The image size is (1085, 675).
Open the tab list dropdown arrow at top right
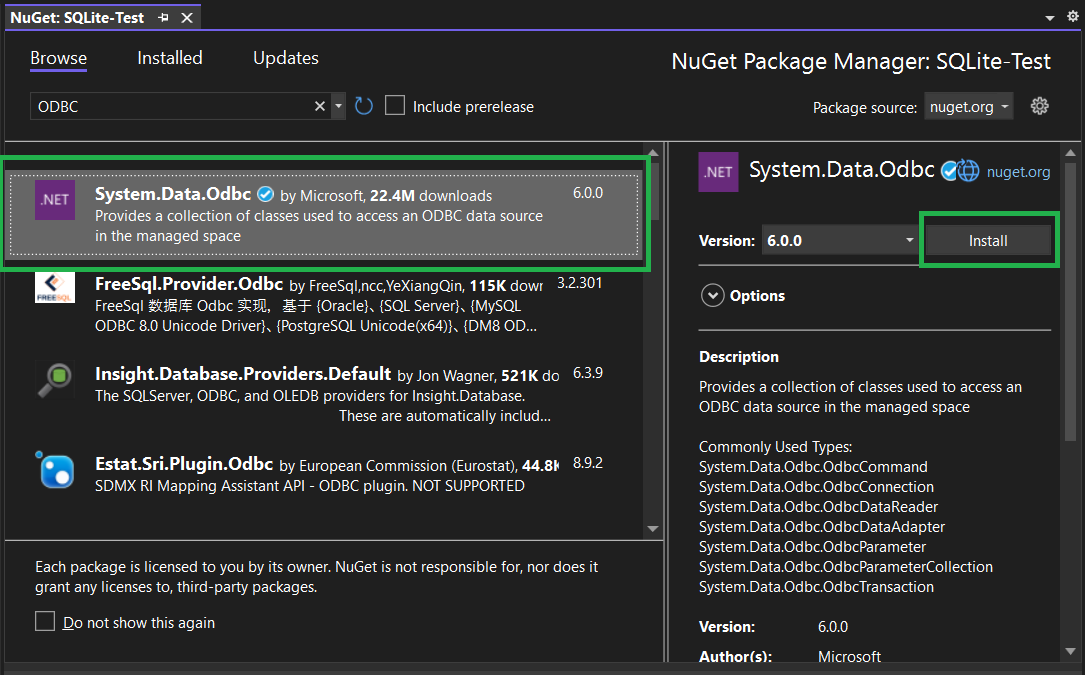1050,18
